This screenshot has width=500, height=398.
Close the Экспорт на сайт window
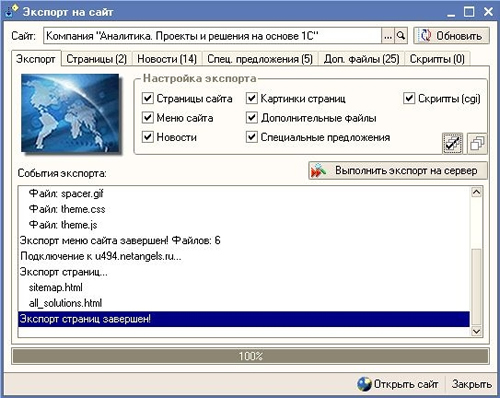tap(488, 12)
